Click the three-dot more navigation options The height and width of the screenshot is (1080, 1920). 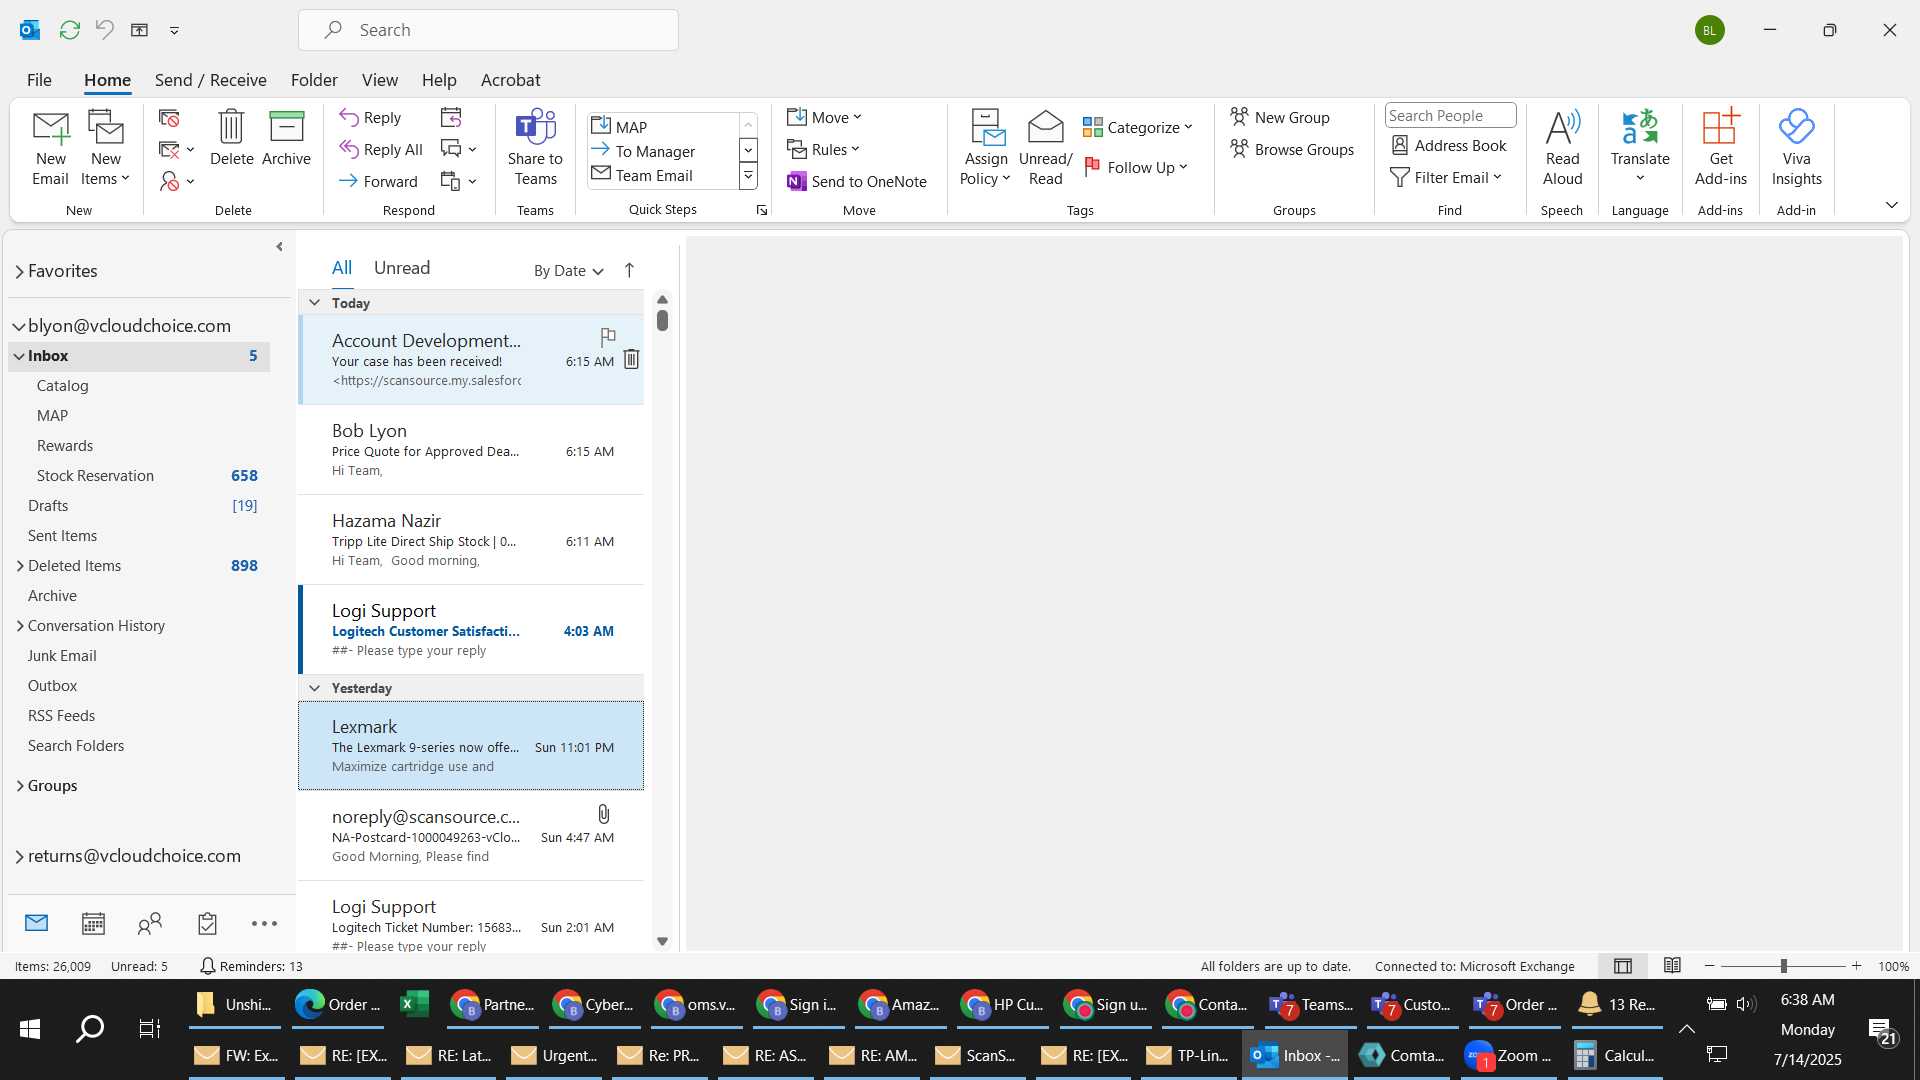point(264,923)
